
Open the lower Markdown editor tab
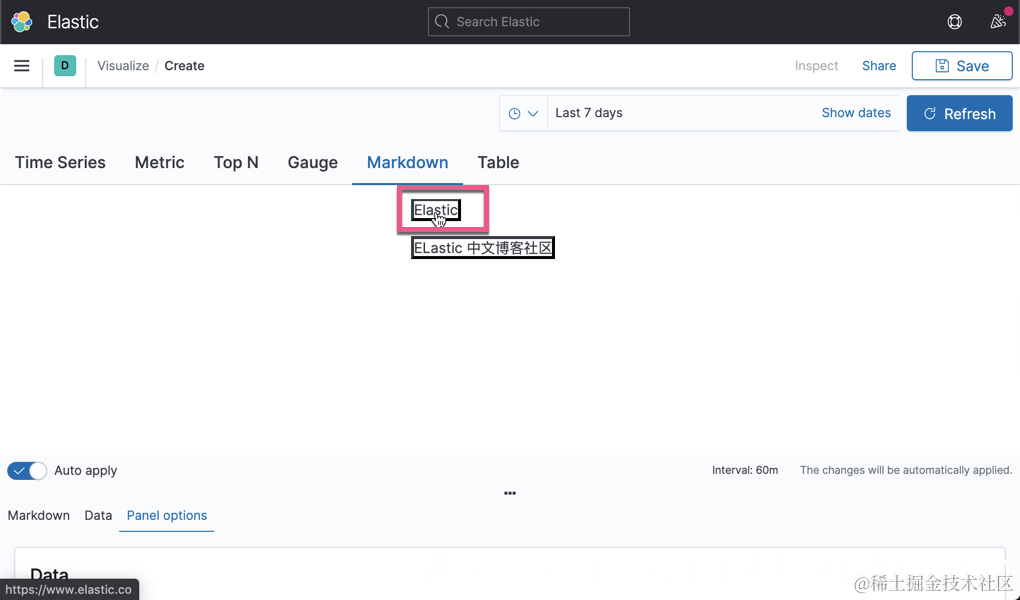pyautogui.click(x=38, y=515)
